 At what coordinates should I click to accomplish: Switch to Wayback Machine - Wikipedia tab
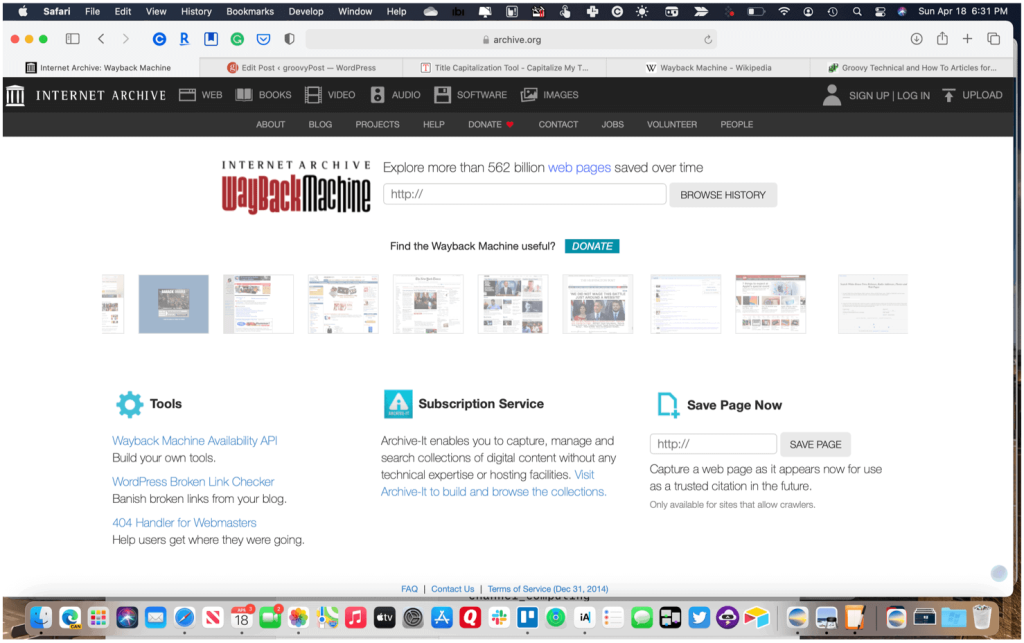click(x=708, y=67)
